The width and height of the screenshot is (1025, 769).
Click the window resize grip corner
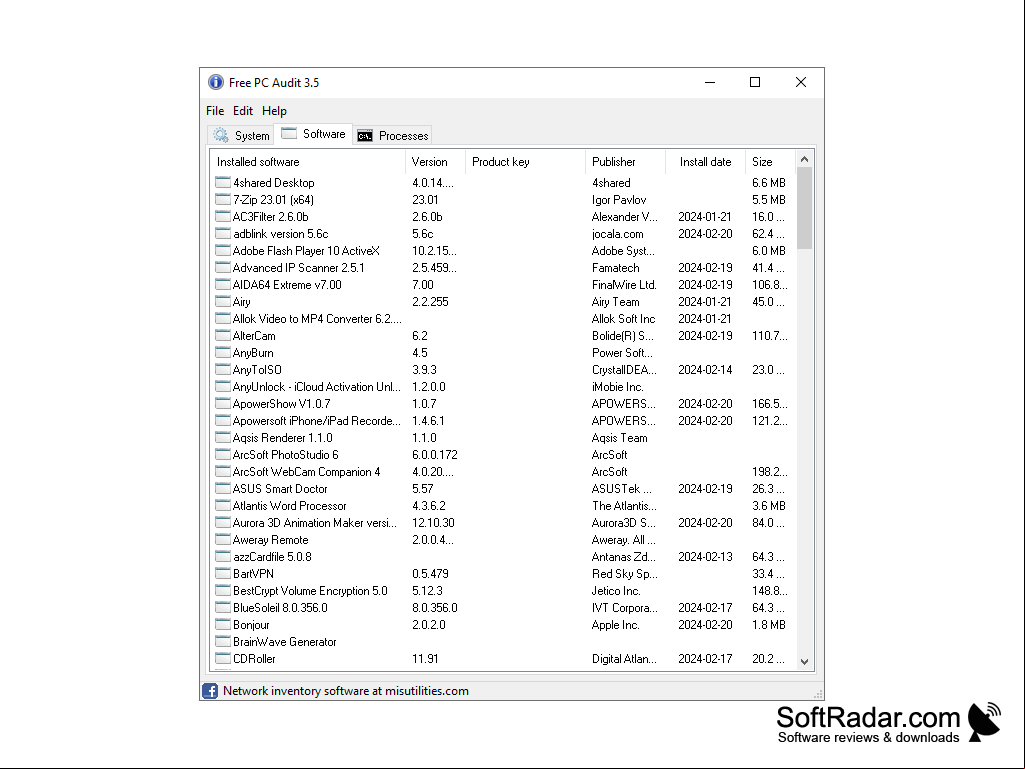817,694
